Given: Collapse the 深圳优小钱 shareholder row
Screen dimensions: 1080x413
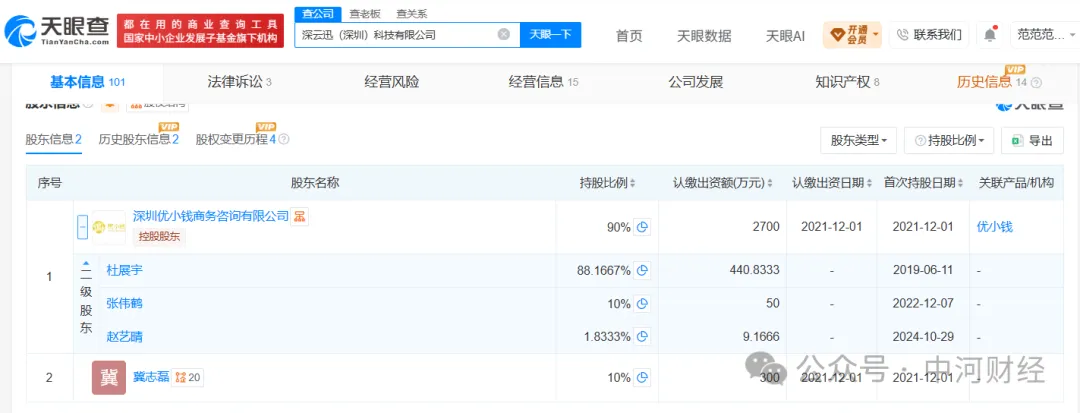Looking at the screenshot, I should [82, 227].
